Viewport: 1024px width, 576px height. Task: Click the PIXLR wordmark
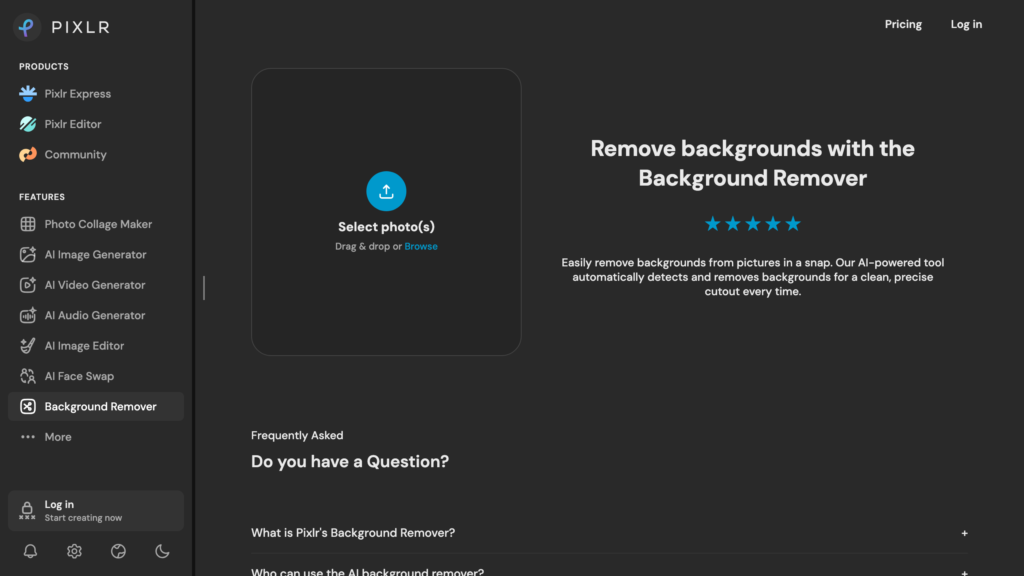tap(81, 27)
